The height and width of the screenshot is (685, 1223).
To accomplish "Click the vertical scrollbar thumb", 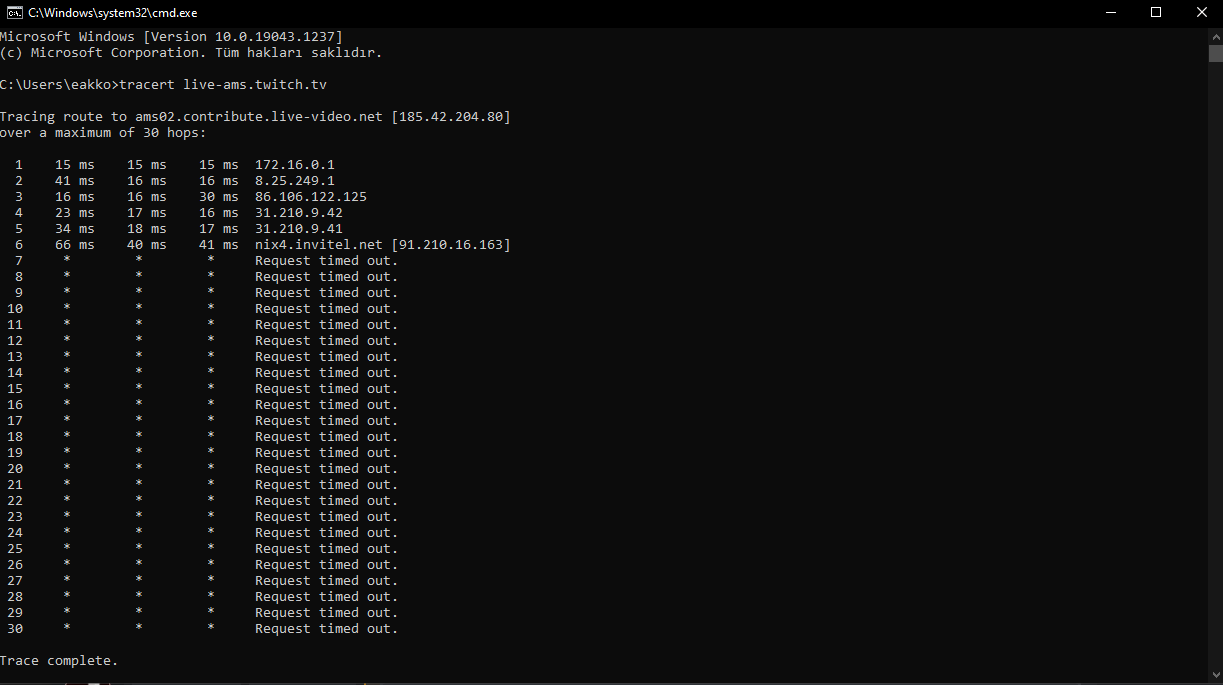I will [1215, 54].
